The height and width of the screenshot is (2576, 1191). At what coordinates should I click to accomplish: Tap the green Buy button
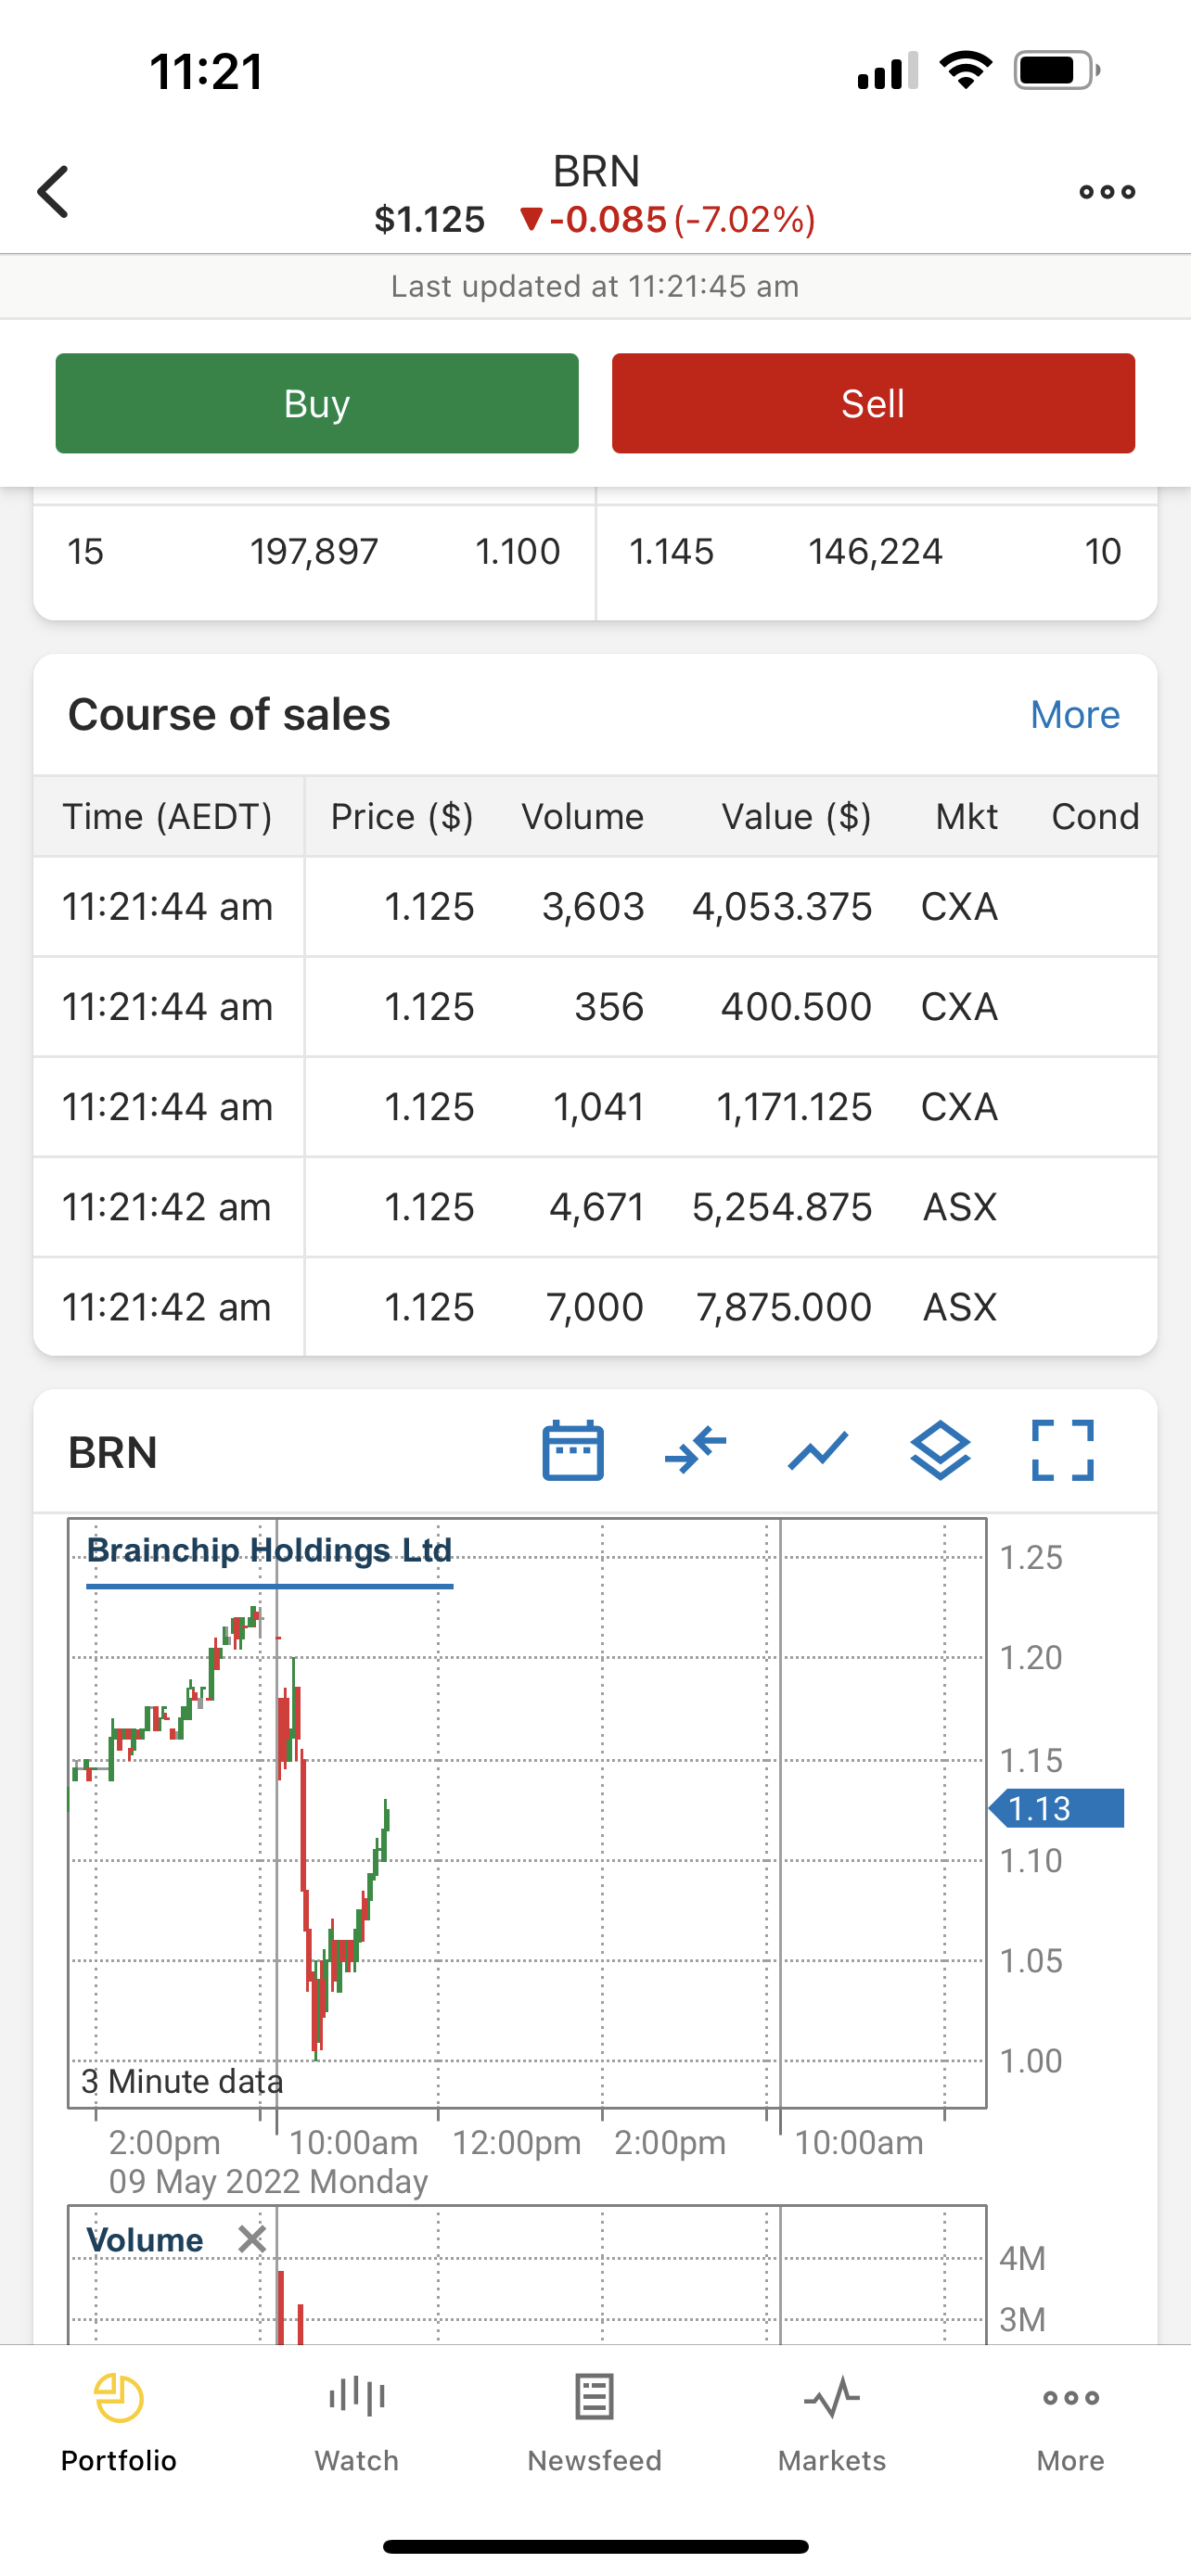317,403
